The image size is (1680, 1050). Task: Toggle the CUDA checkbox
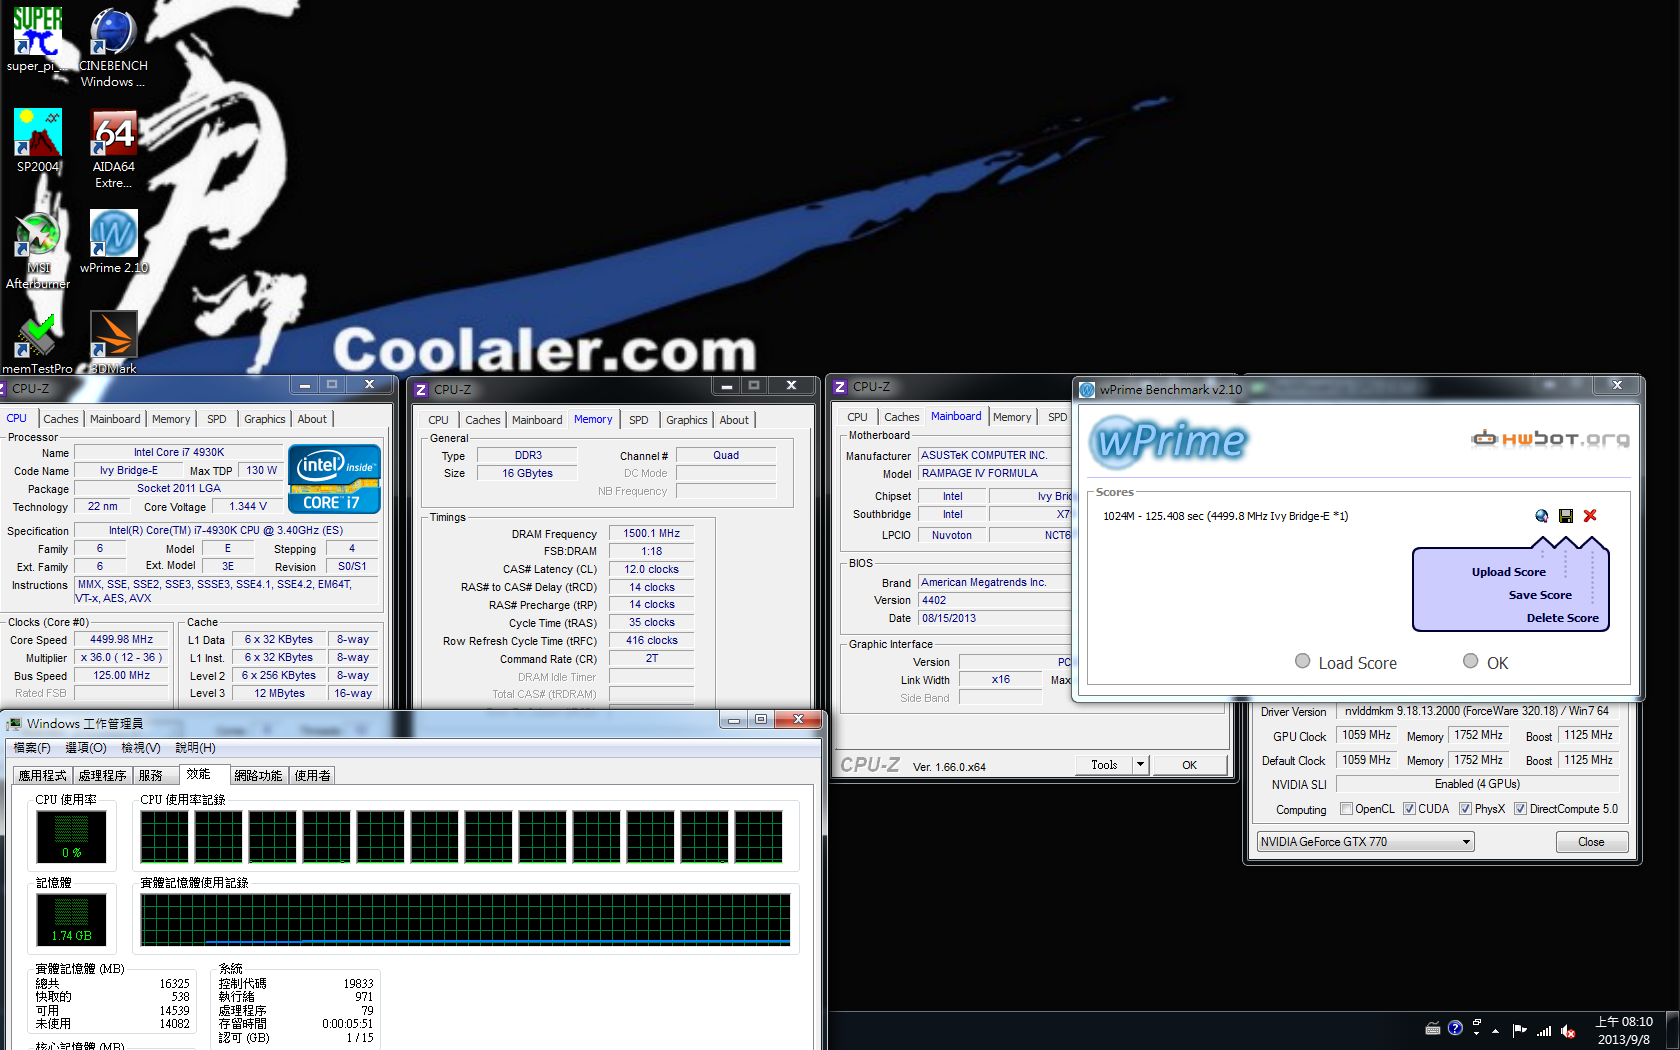pyautogui.click(x=1409, y=808)
